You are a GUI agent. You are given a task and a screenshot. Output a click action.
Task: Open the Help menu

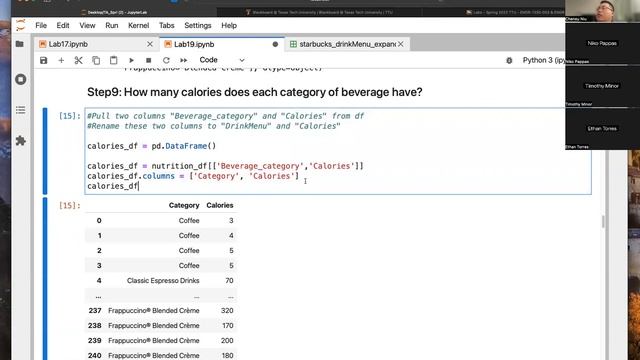coord(229,25)
